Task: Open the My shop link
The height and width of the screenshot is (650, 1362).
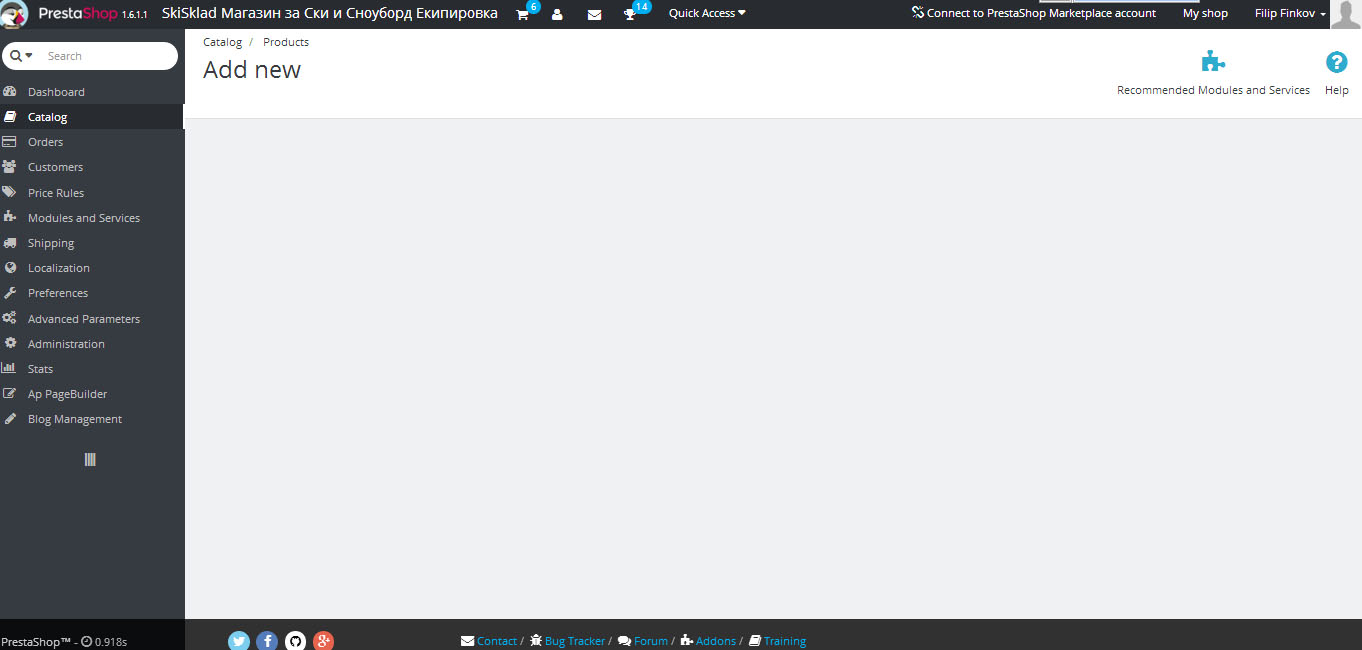Action: tap(1205, 13)
